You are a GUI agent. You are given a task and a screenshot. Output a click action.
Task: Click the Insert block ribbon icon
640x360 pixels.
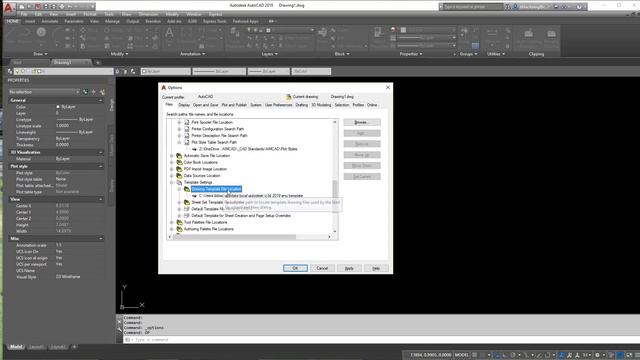pyautogui.click(x=322, y=32)
